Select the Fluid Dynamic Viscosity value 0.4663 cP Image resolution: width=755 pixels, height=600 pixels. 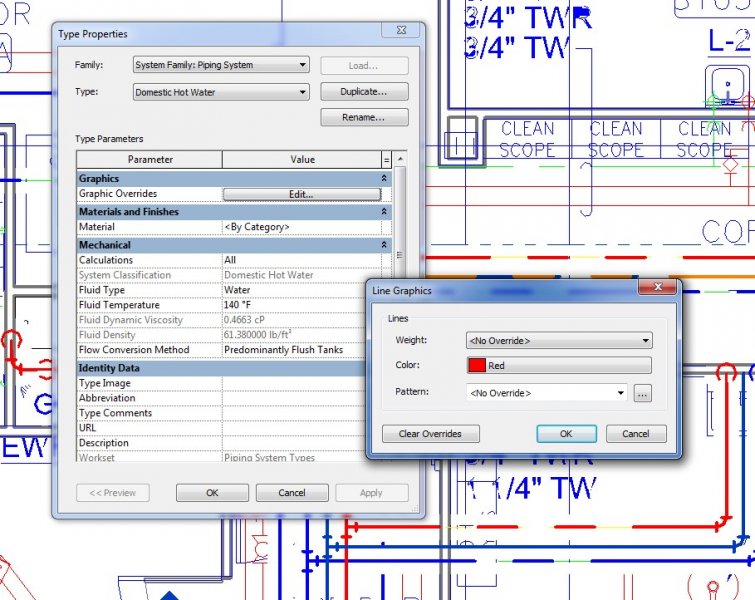coord(295,320)
